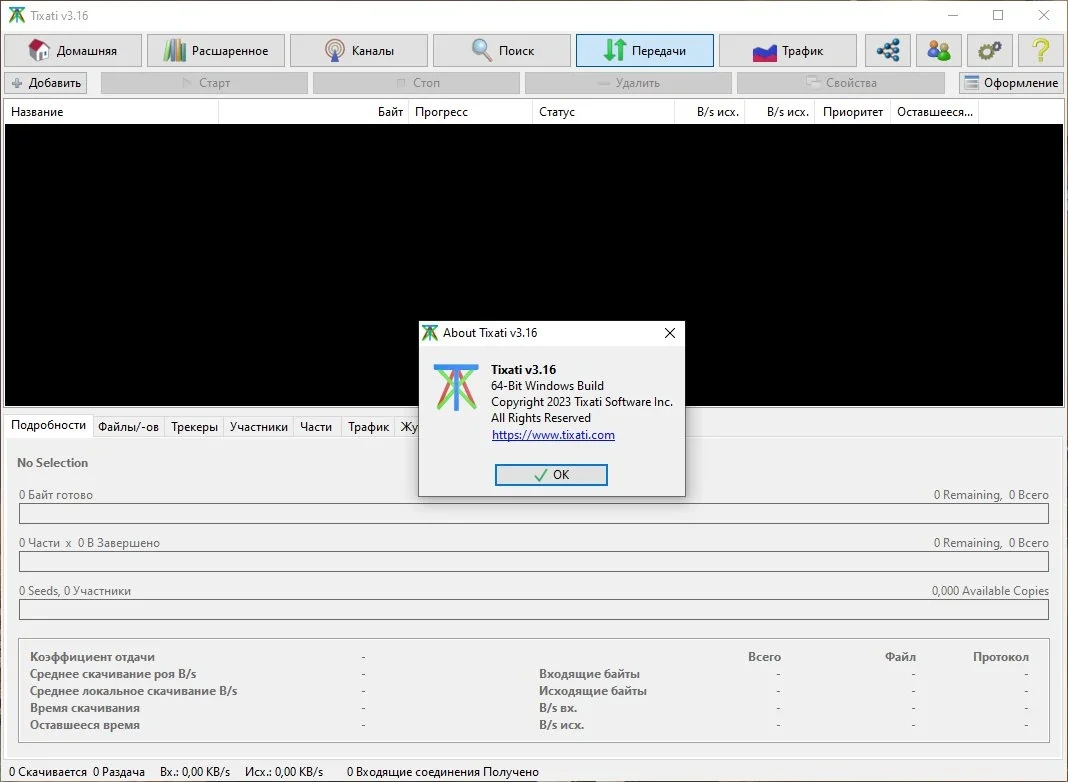Click the 'Среднее скачивание роя B/s' label
This screenshot has width=1068, height=782.
[x=113, y=674]
